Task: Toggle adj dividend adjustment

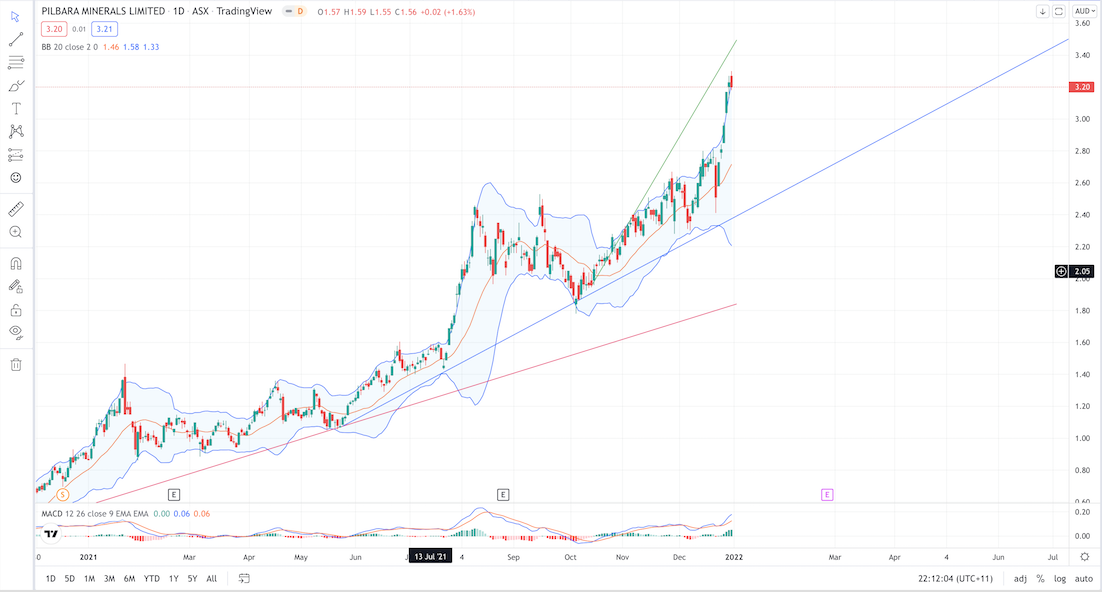Action: (1020, 579)
